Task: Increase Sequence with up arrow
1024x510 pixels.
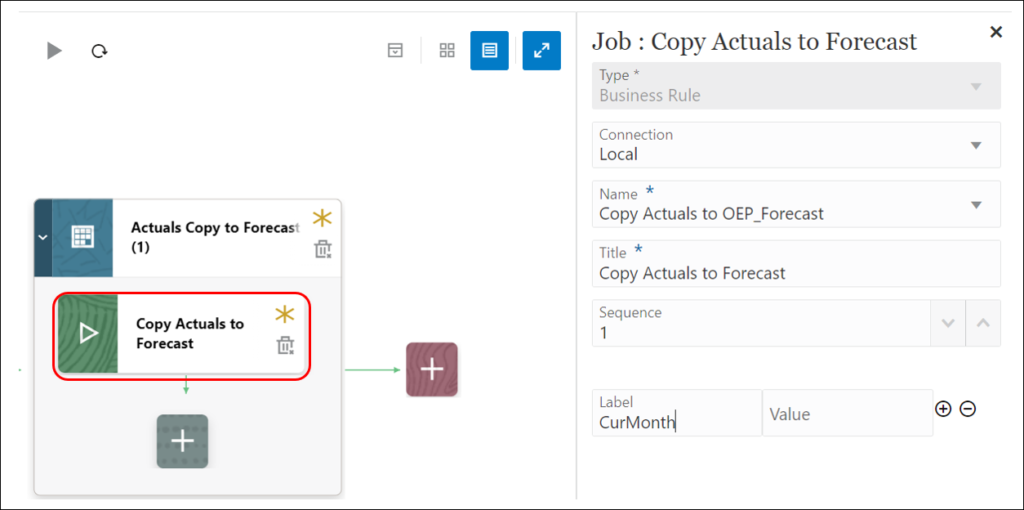Action: click(x=983, y=323)
